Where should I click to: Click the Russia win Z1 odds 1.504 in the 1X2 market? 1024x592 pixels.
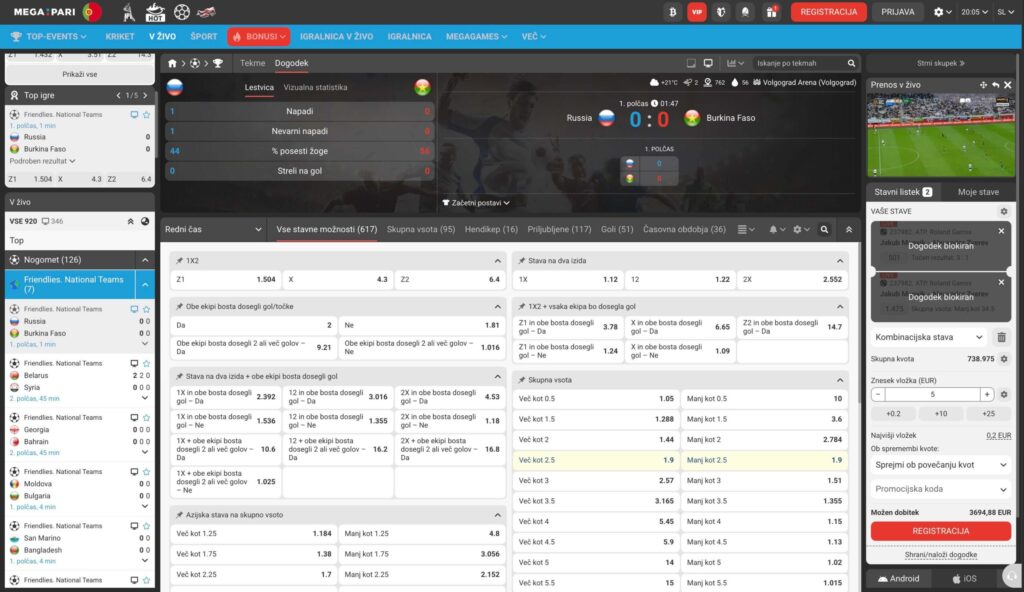point(226,280)
